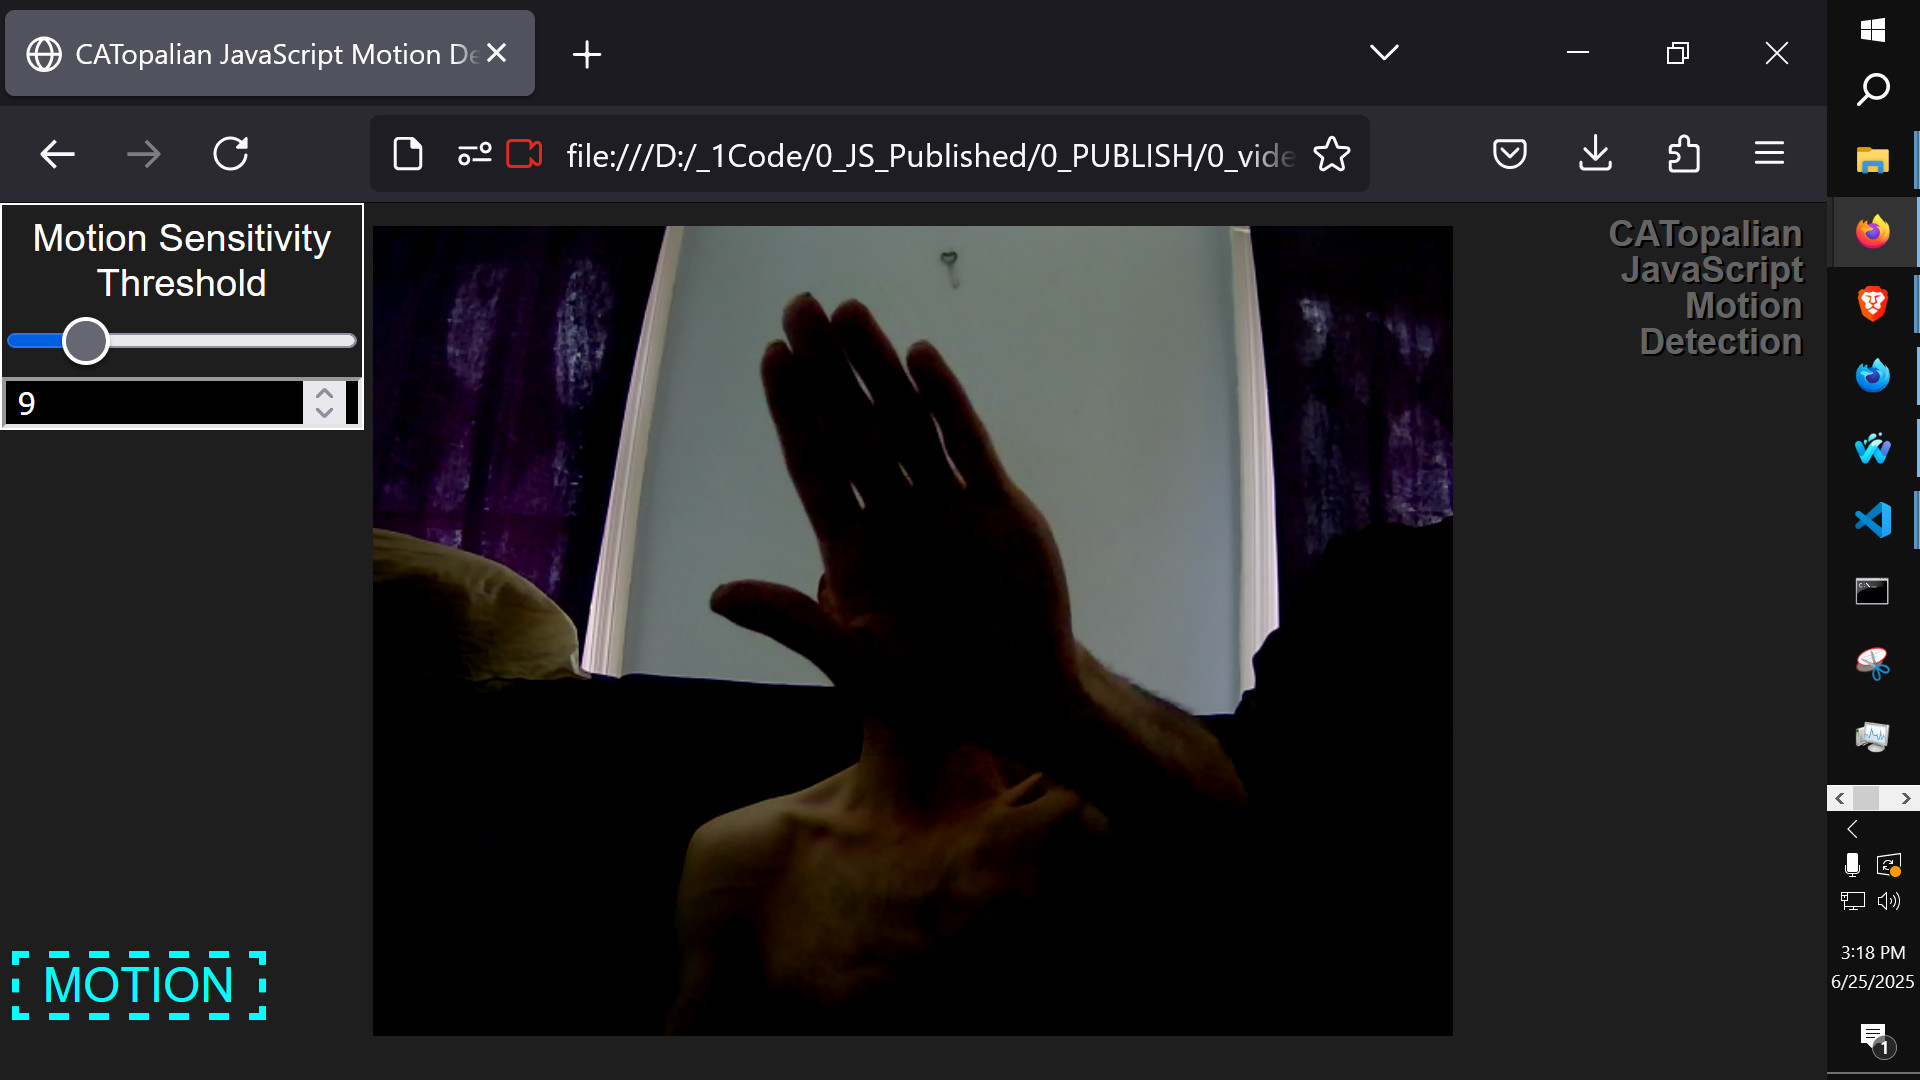Click the taskbar scroll right arrow
This screenshot has width=1920, height=1080.
coord(1906,798)
